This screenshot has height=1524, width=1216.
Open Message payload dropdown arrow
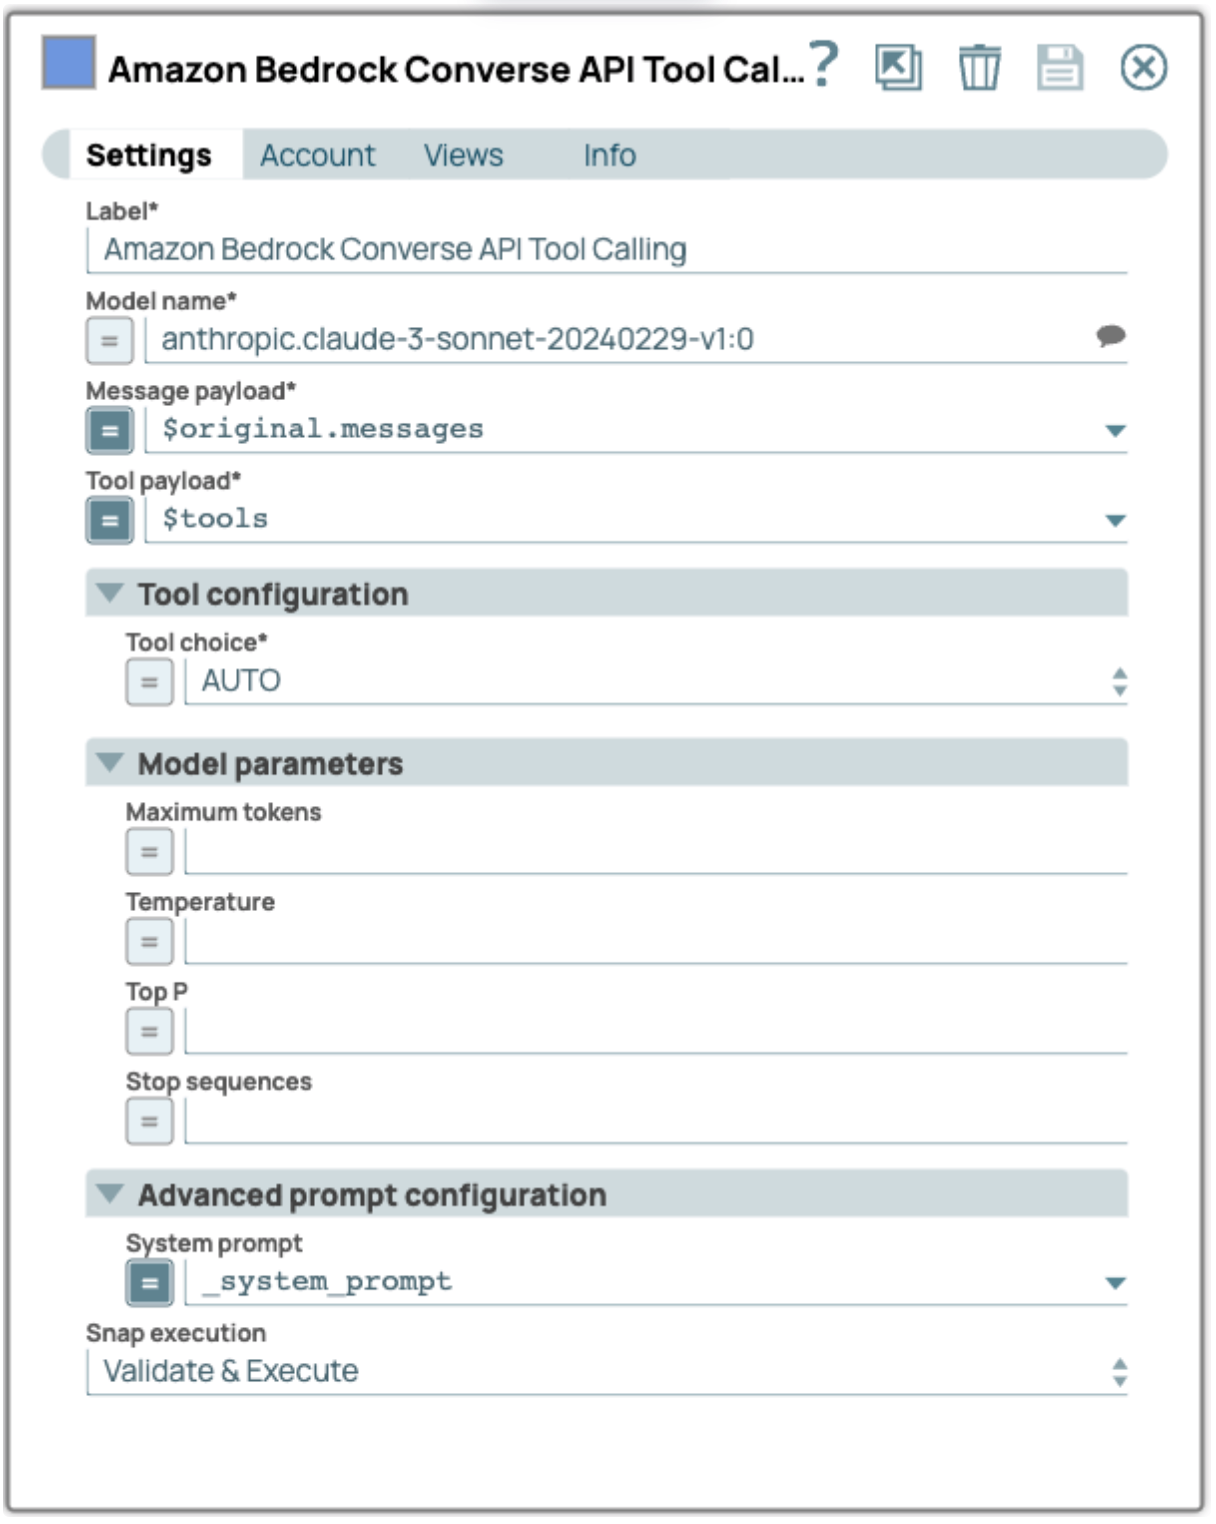click(1115, 431)
